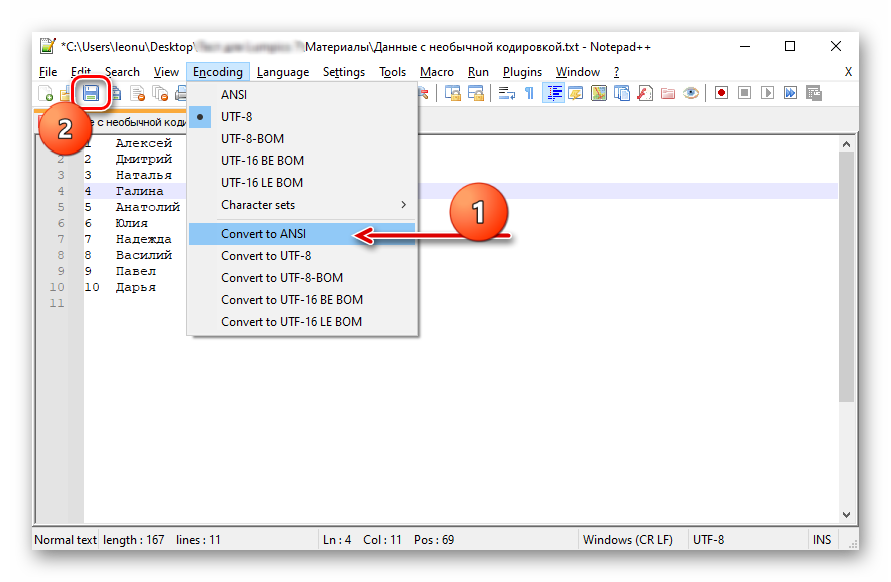
Task: Select ANSI encoding in the menu
Action: point(303,94)
